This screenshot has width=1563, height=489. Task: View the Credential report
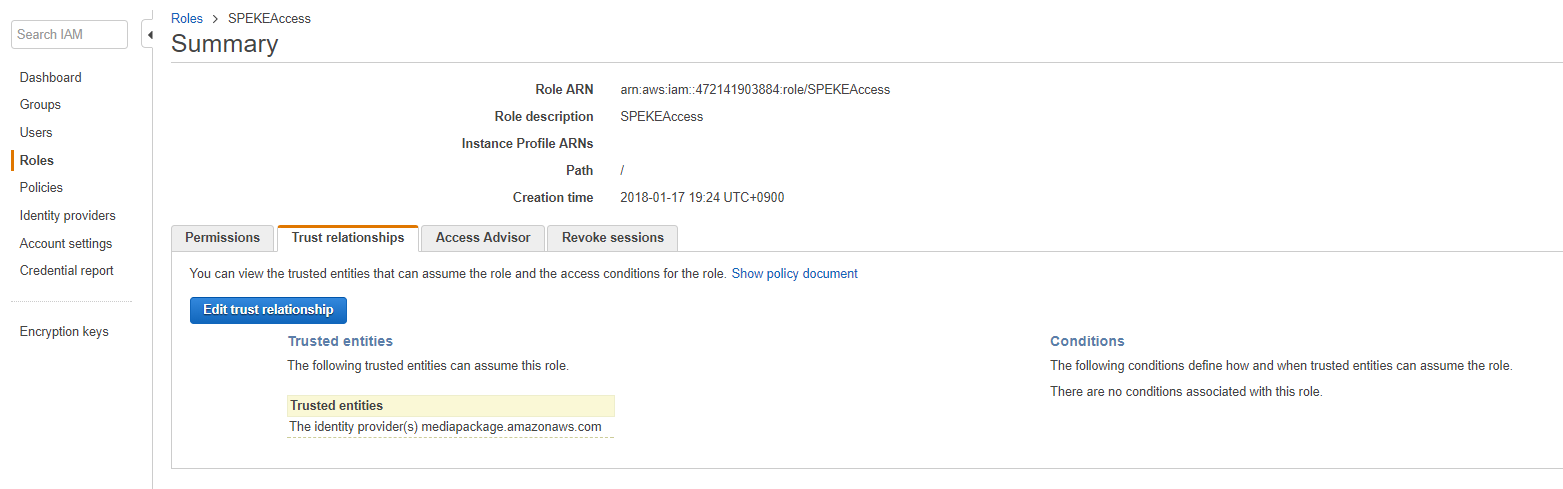[x=66, y=271]
